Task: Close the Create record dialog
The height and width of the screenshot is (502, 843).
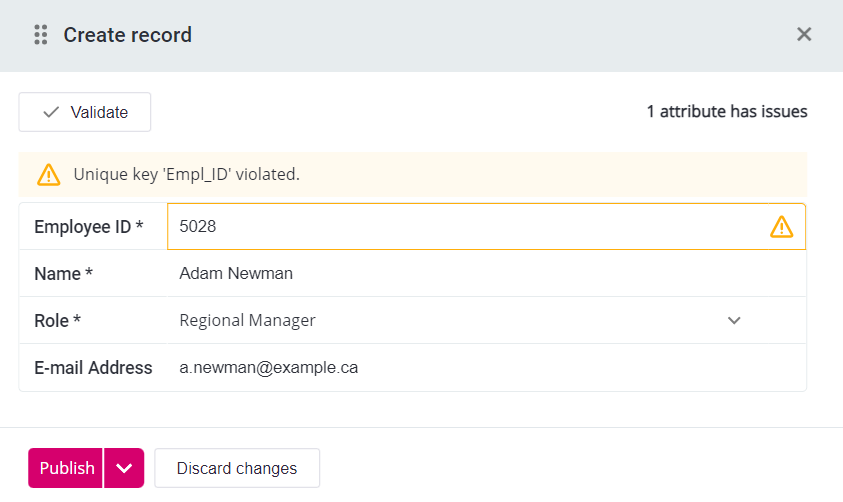Action: (803, 35)
